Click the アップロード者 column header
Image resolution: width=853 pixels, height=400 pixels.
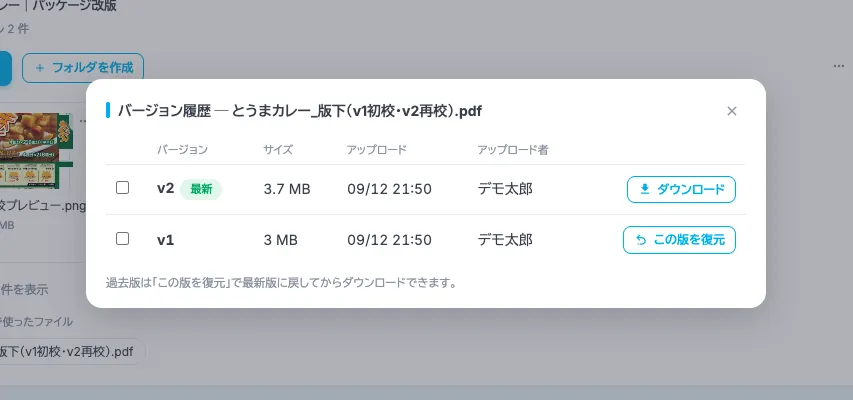(x=512, y=150)
